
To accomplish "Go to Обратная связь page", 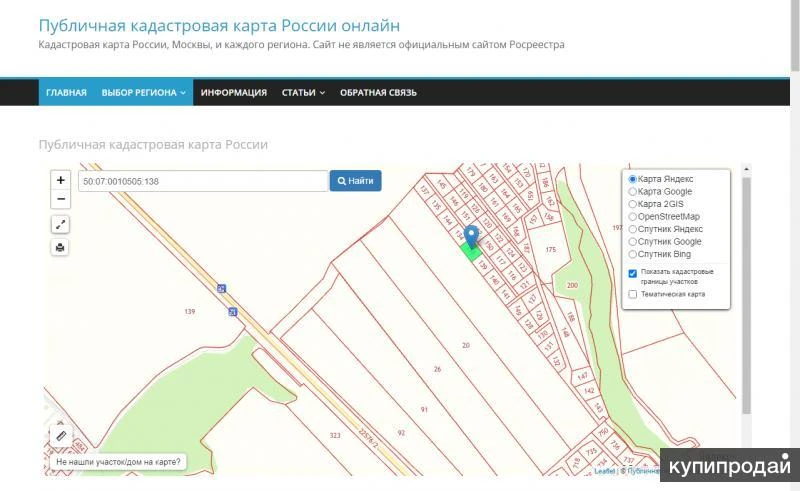I will click(378, 93).
